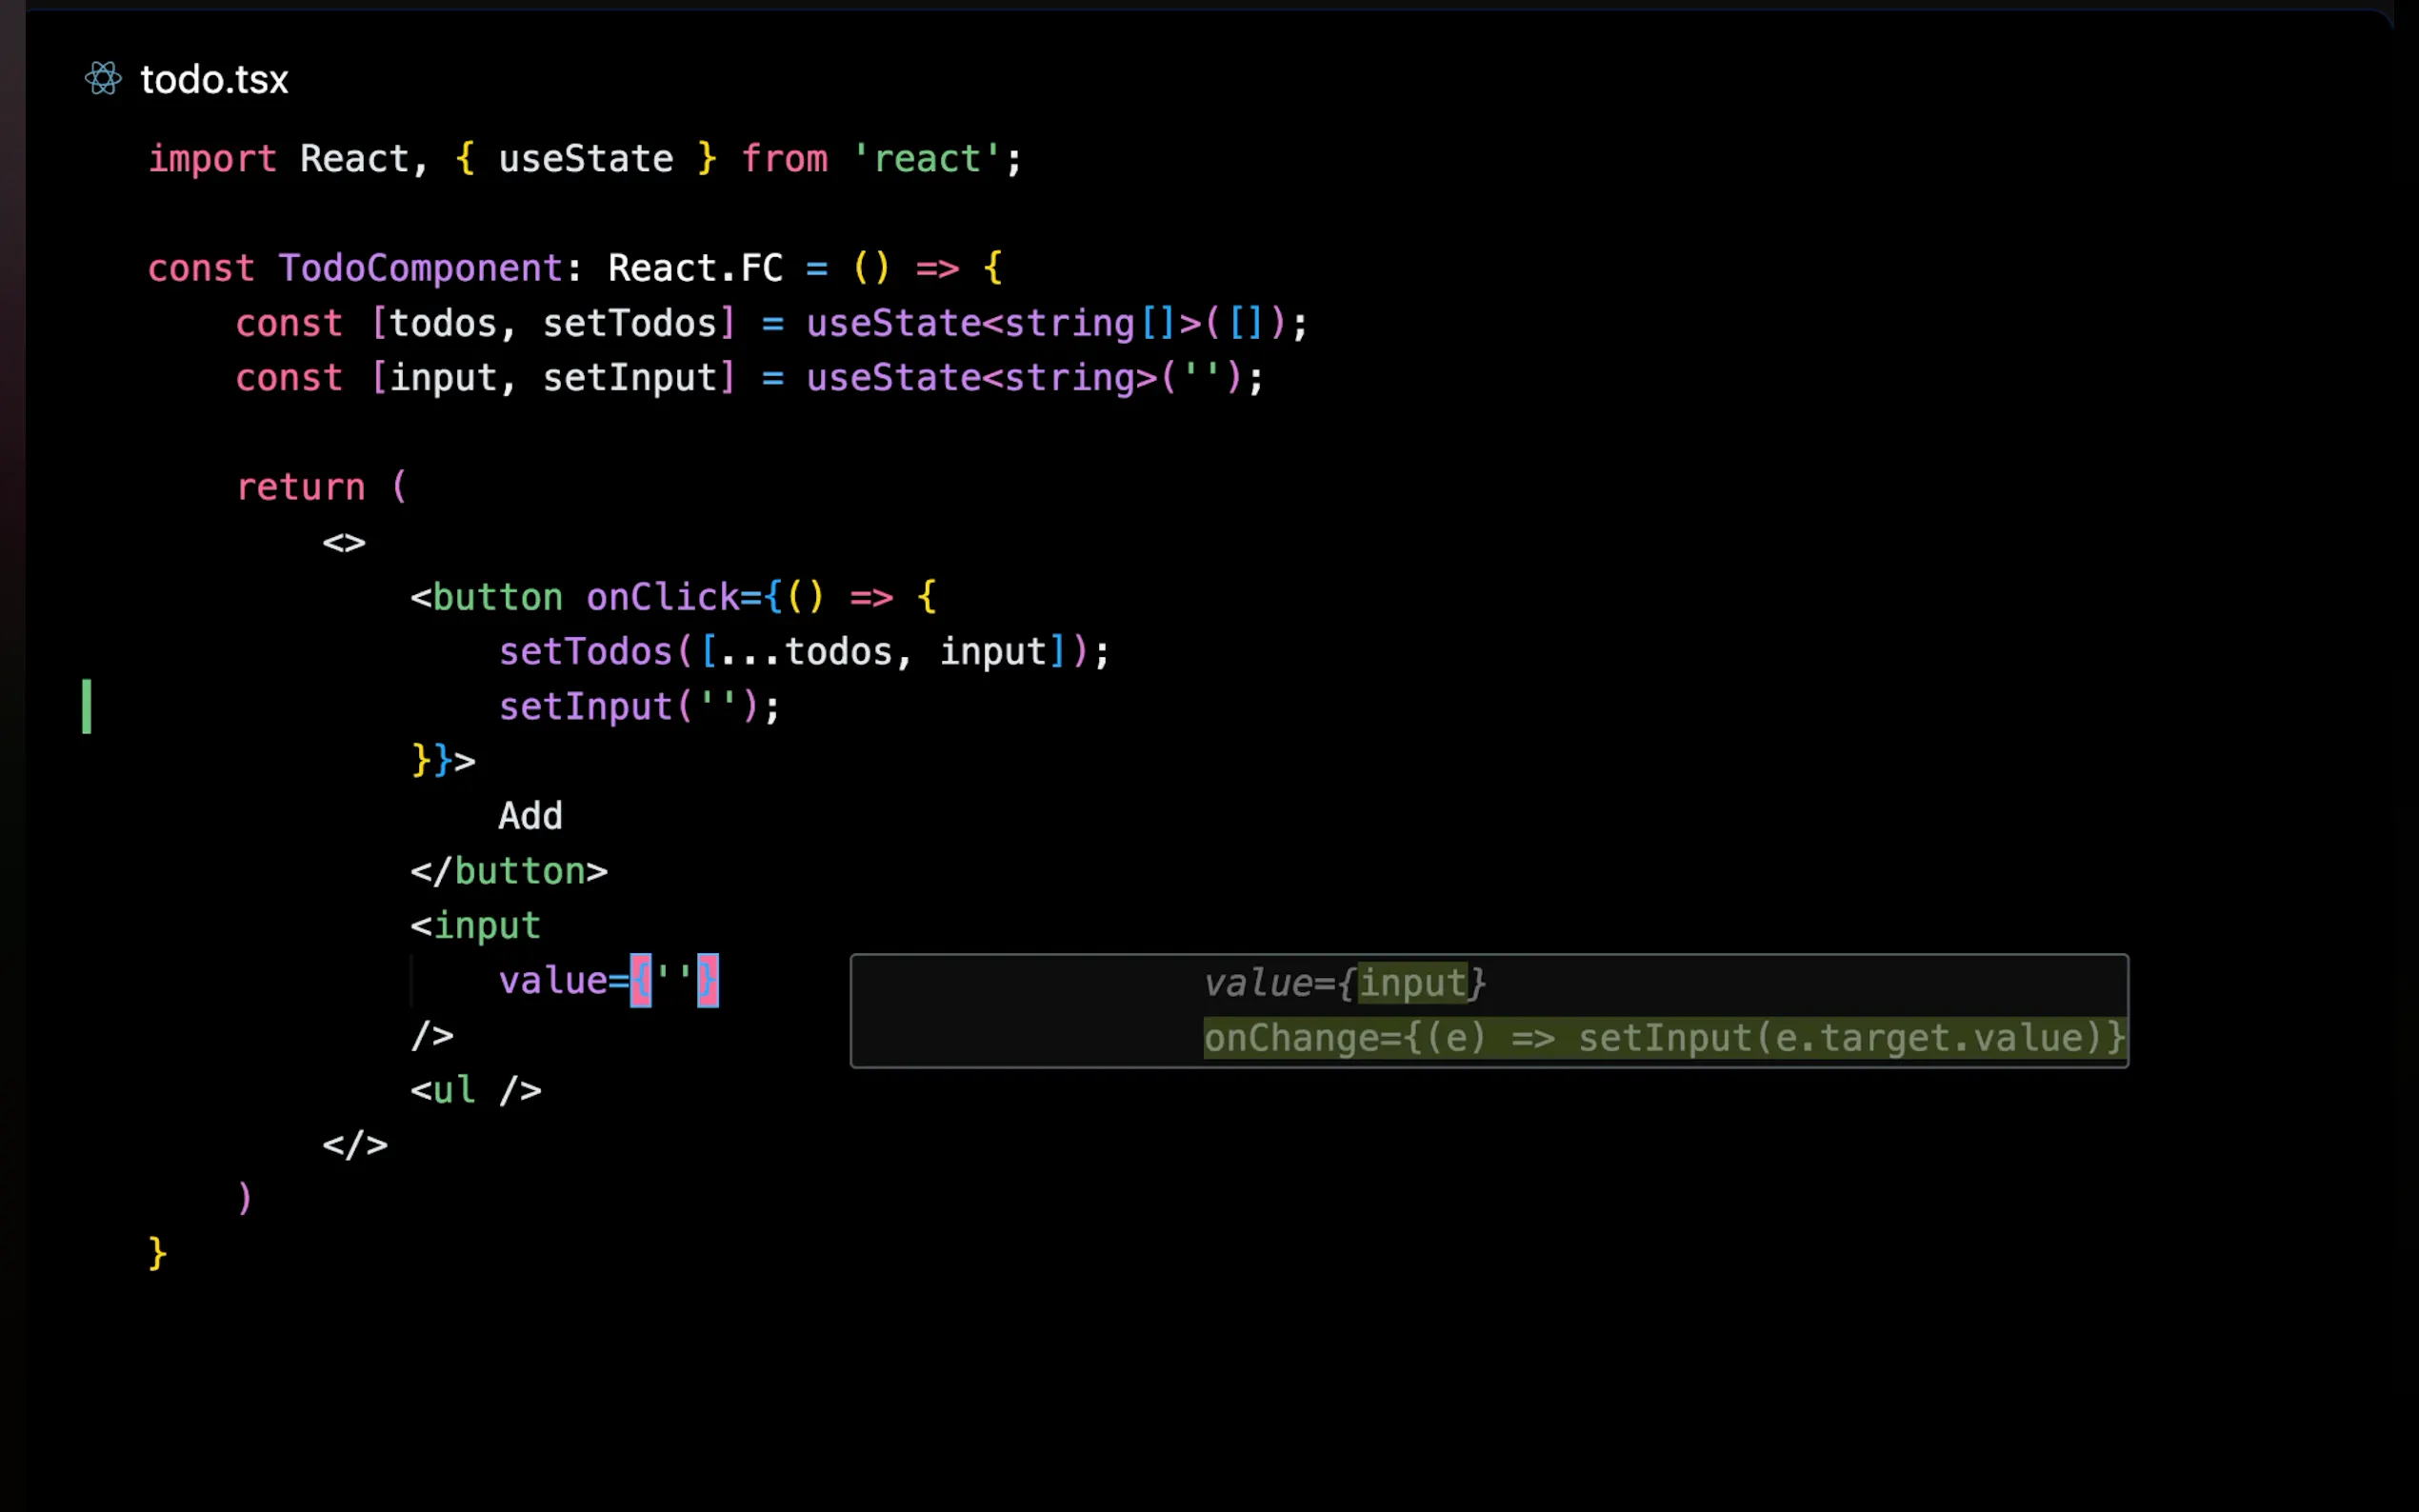
Task: Click the green change marker in gutter
Action: [87, 706]
